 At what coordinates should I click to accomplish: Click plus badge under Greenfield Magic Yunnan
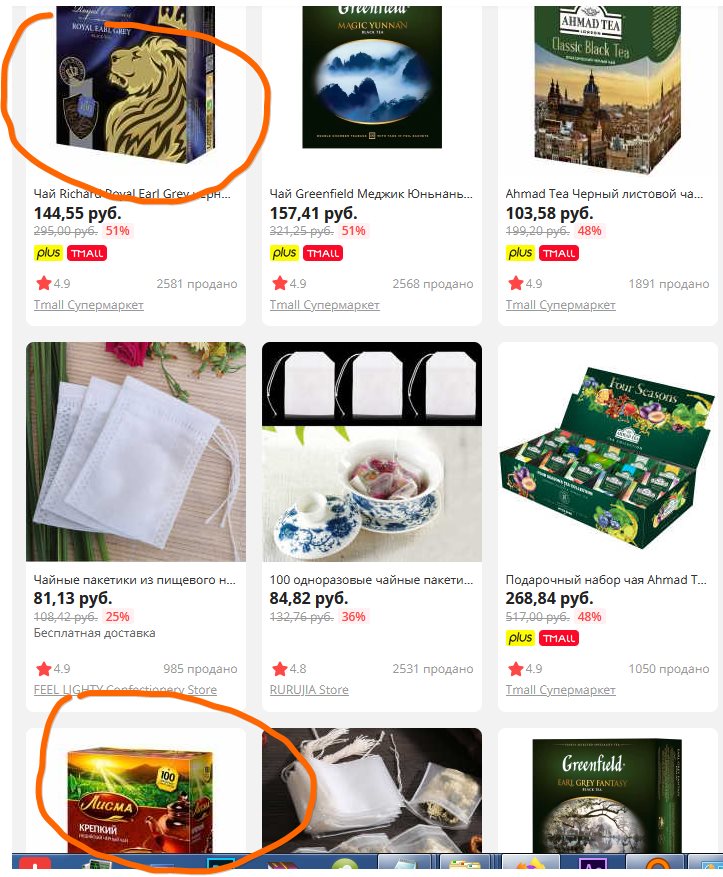click(x=284, y=253)
